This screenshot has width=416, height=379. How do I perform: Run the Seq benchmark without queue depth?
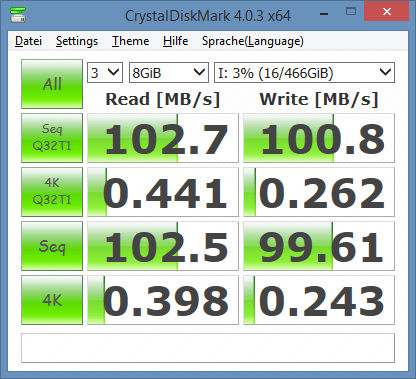click(52, 246)
